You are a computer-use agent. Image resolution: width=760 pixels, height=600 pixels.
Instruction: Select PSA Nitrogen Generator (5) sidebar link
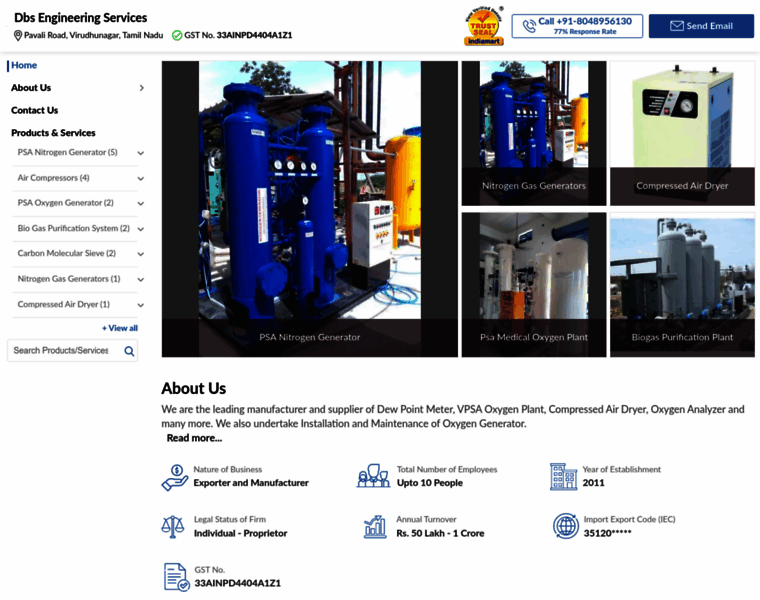point(67,152)
